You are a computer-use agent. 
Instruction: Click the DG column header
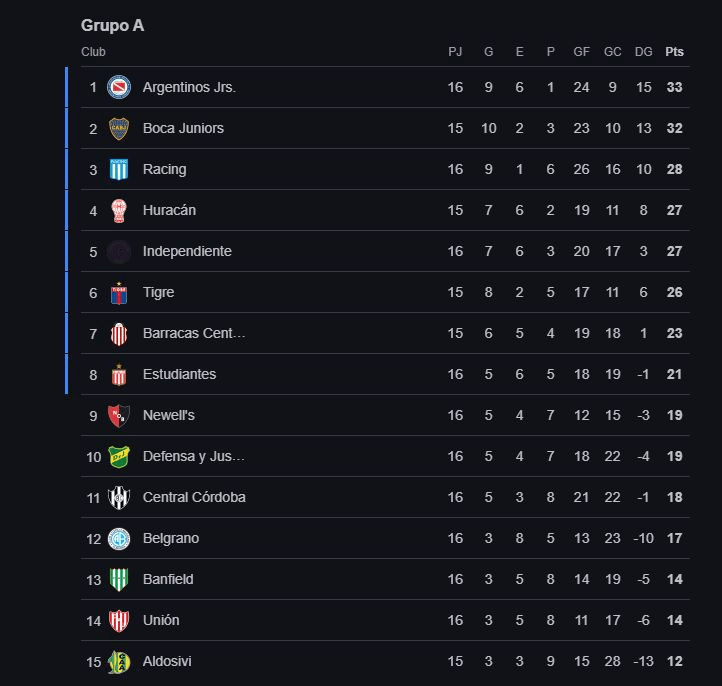[x=643, y=52]
